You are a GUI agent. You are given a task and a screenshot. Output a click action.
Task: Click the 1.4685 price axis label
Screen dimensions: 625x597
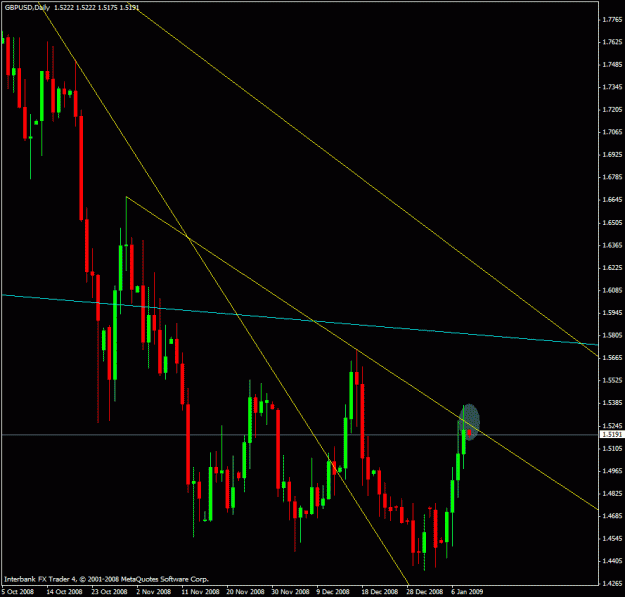click(612, 516)
